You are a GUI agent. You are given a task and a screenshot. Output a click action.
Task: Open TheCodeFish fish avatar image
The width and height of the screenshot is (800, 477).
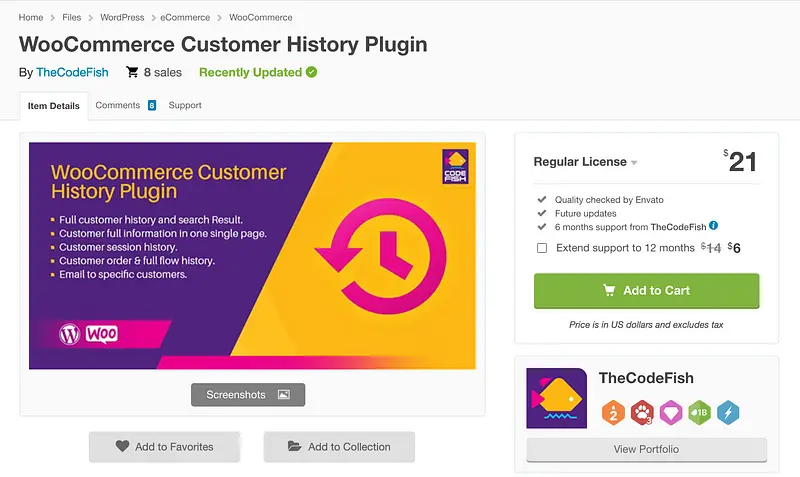[556, 399]
